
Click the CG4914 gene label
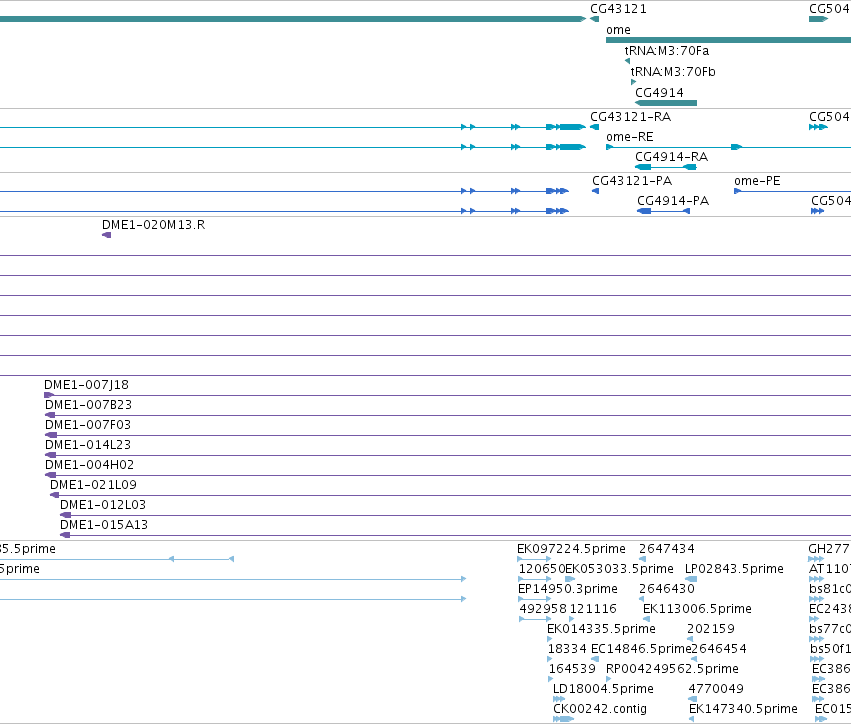click(659, 93)
